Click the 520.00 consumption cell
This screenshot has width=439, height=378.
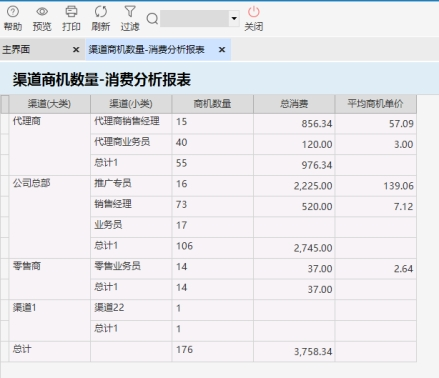pyautogui.click(x=294, y=206)
